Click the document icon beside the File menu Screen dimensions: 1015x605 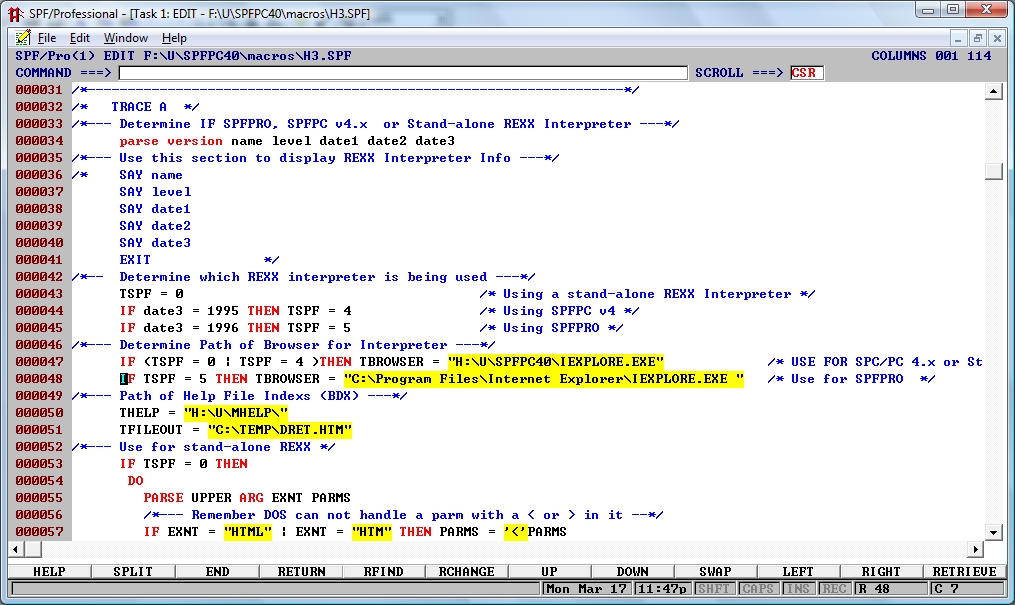tap(23, 38)
